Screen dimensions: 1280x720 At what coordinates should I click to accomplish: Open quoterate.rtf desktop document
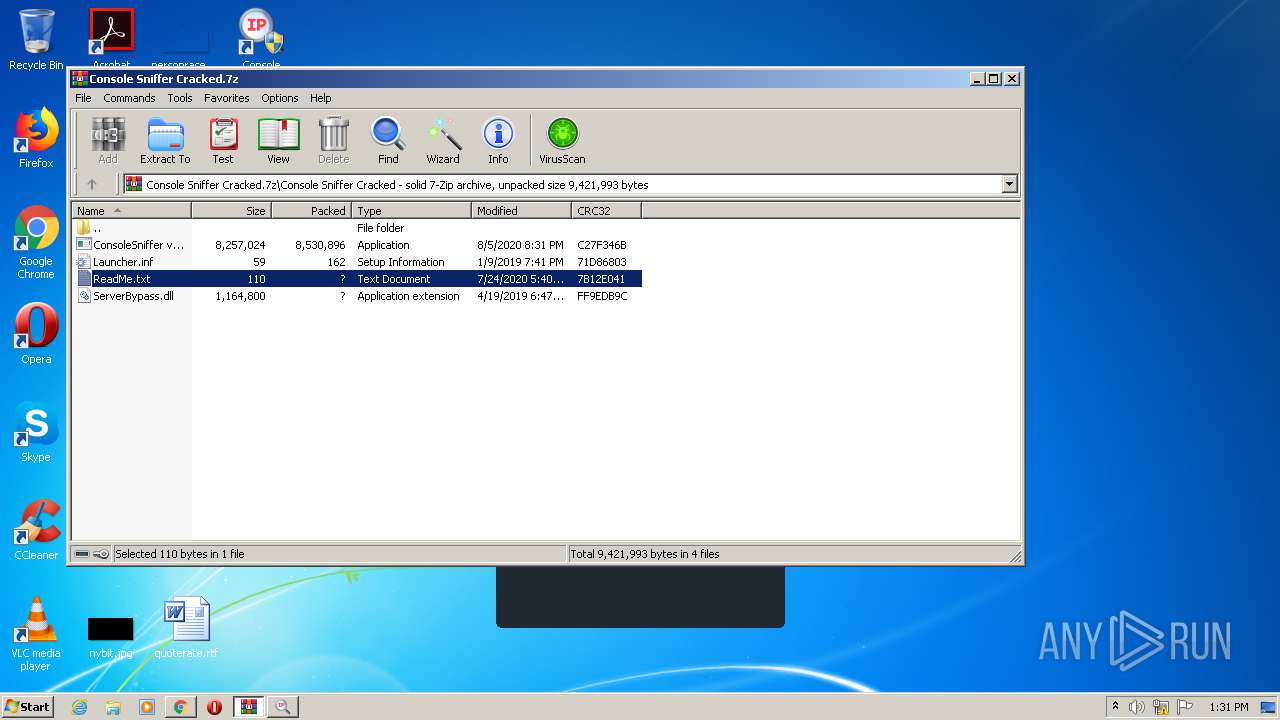[x=186, y=628]
